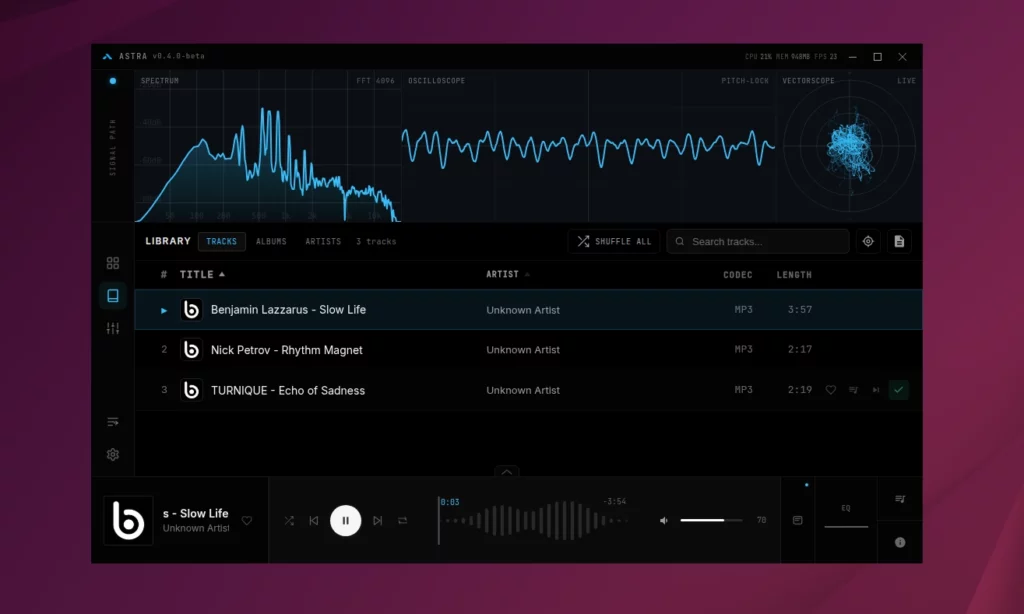This screenshot has width=1024, height=614.
Task: Add TURNIQUE track to the queue
Action: pos(853,390)
